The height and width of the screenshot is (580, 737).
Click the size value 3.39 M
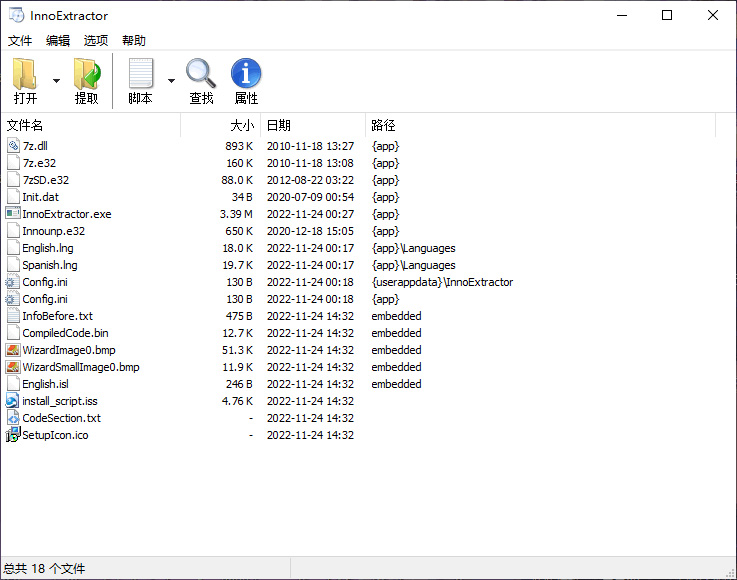[236, 214]
